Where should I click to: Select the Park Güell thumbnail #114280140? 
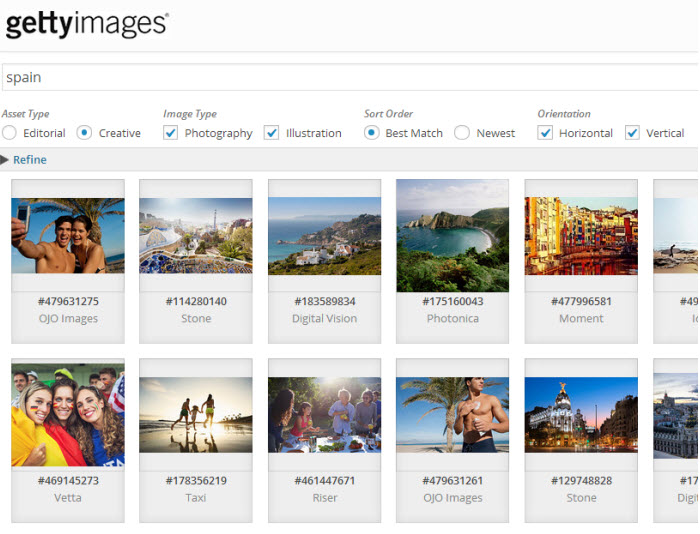pyautogui.click(x=196, y=236)
